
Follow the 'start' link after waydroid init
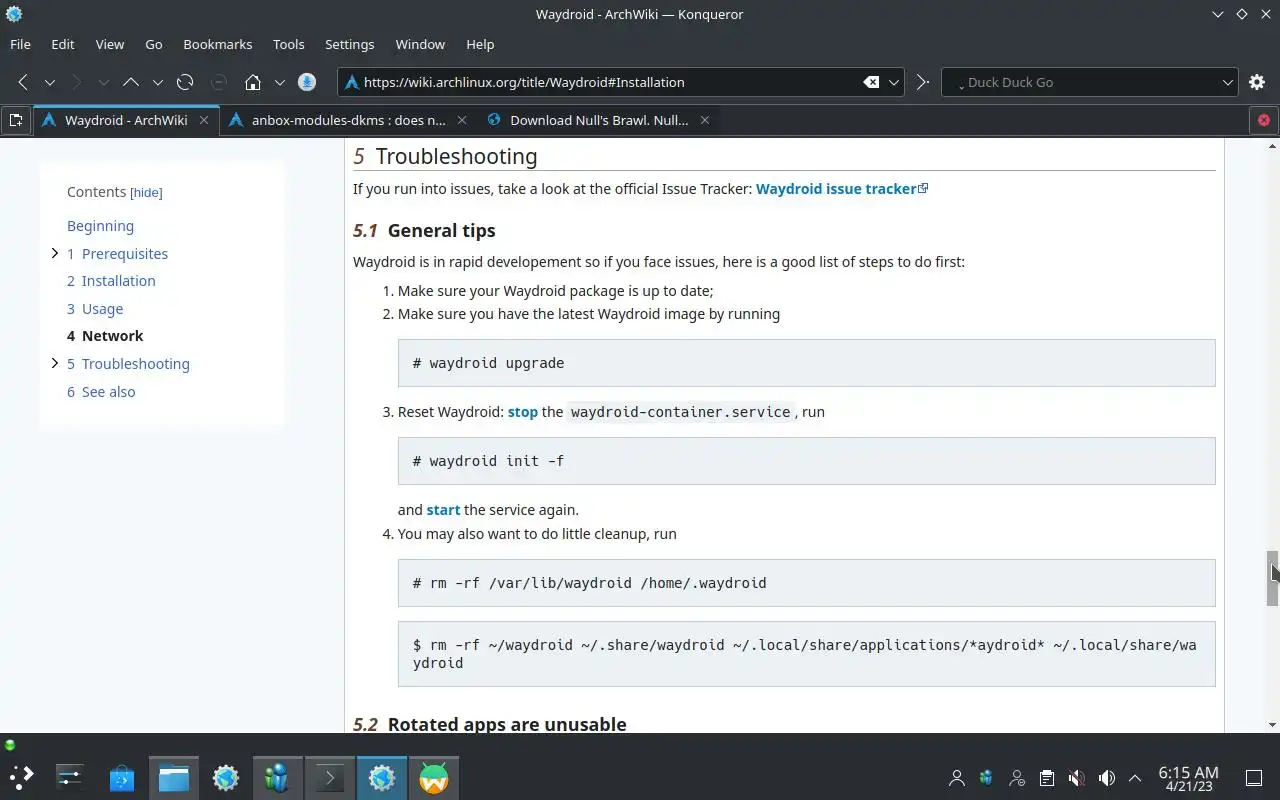[x=443, y=510]
